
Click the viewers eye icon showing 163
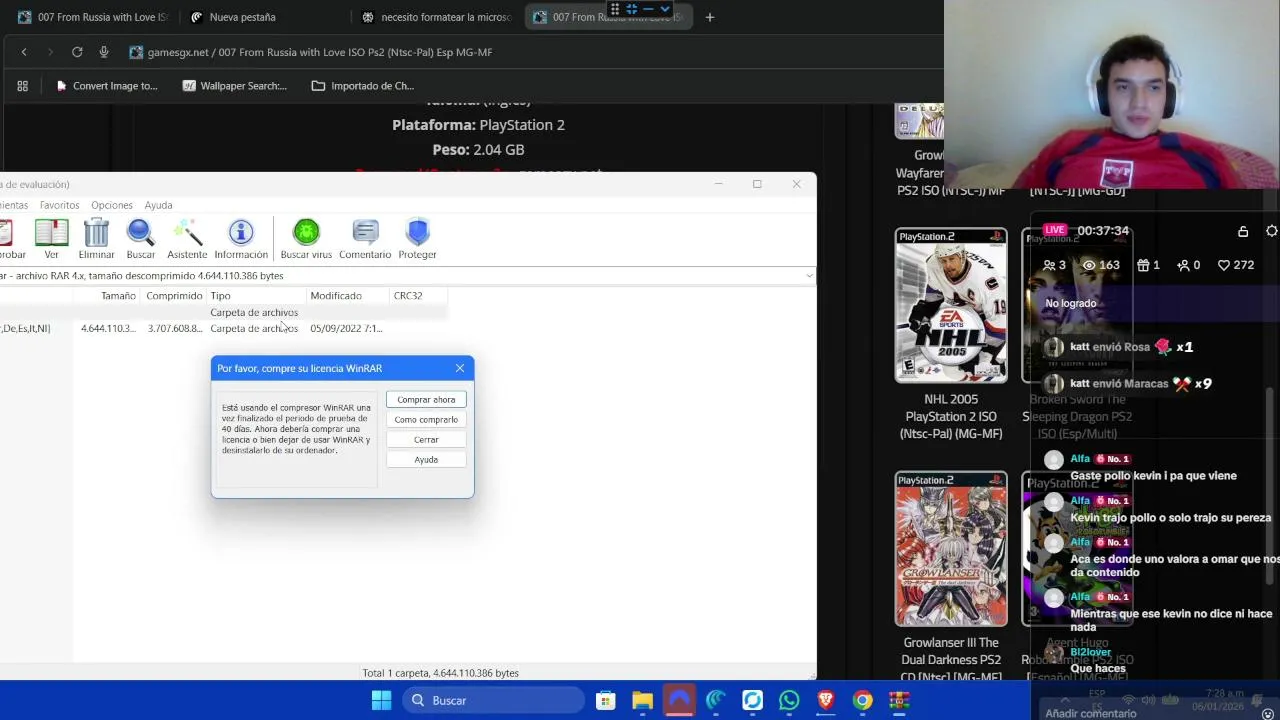coord(1089,265)
